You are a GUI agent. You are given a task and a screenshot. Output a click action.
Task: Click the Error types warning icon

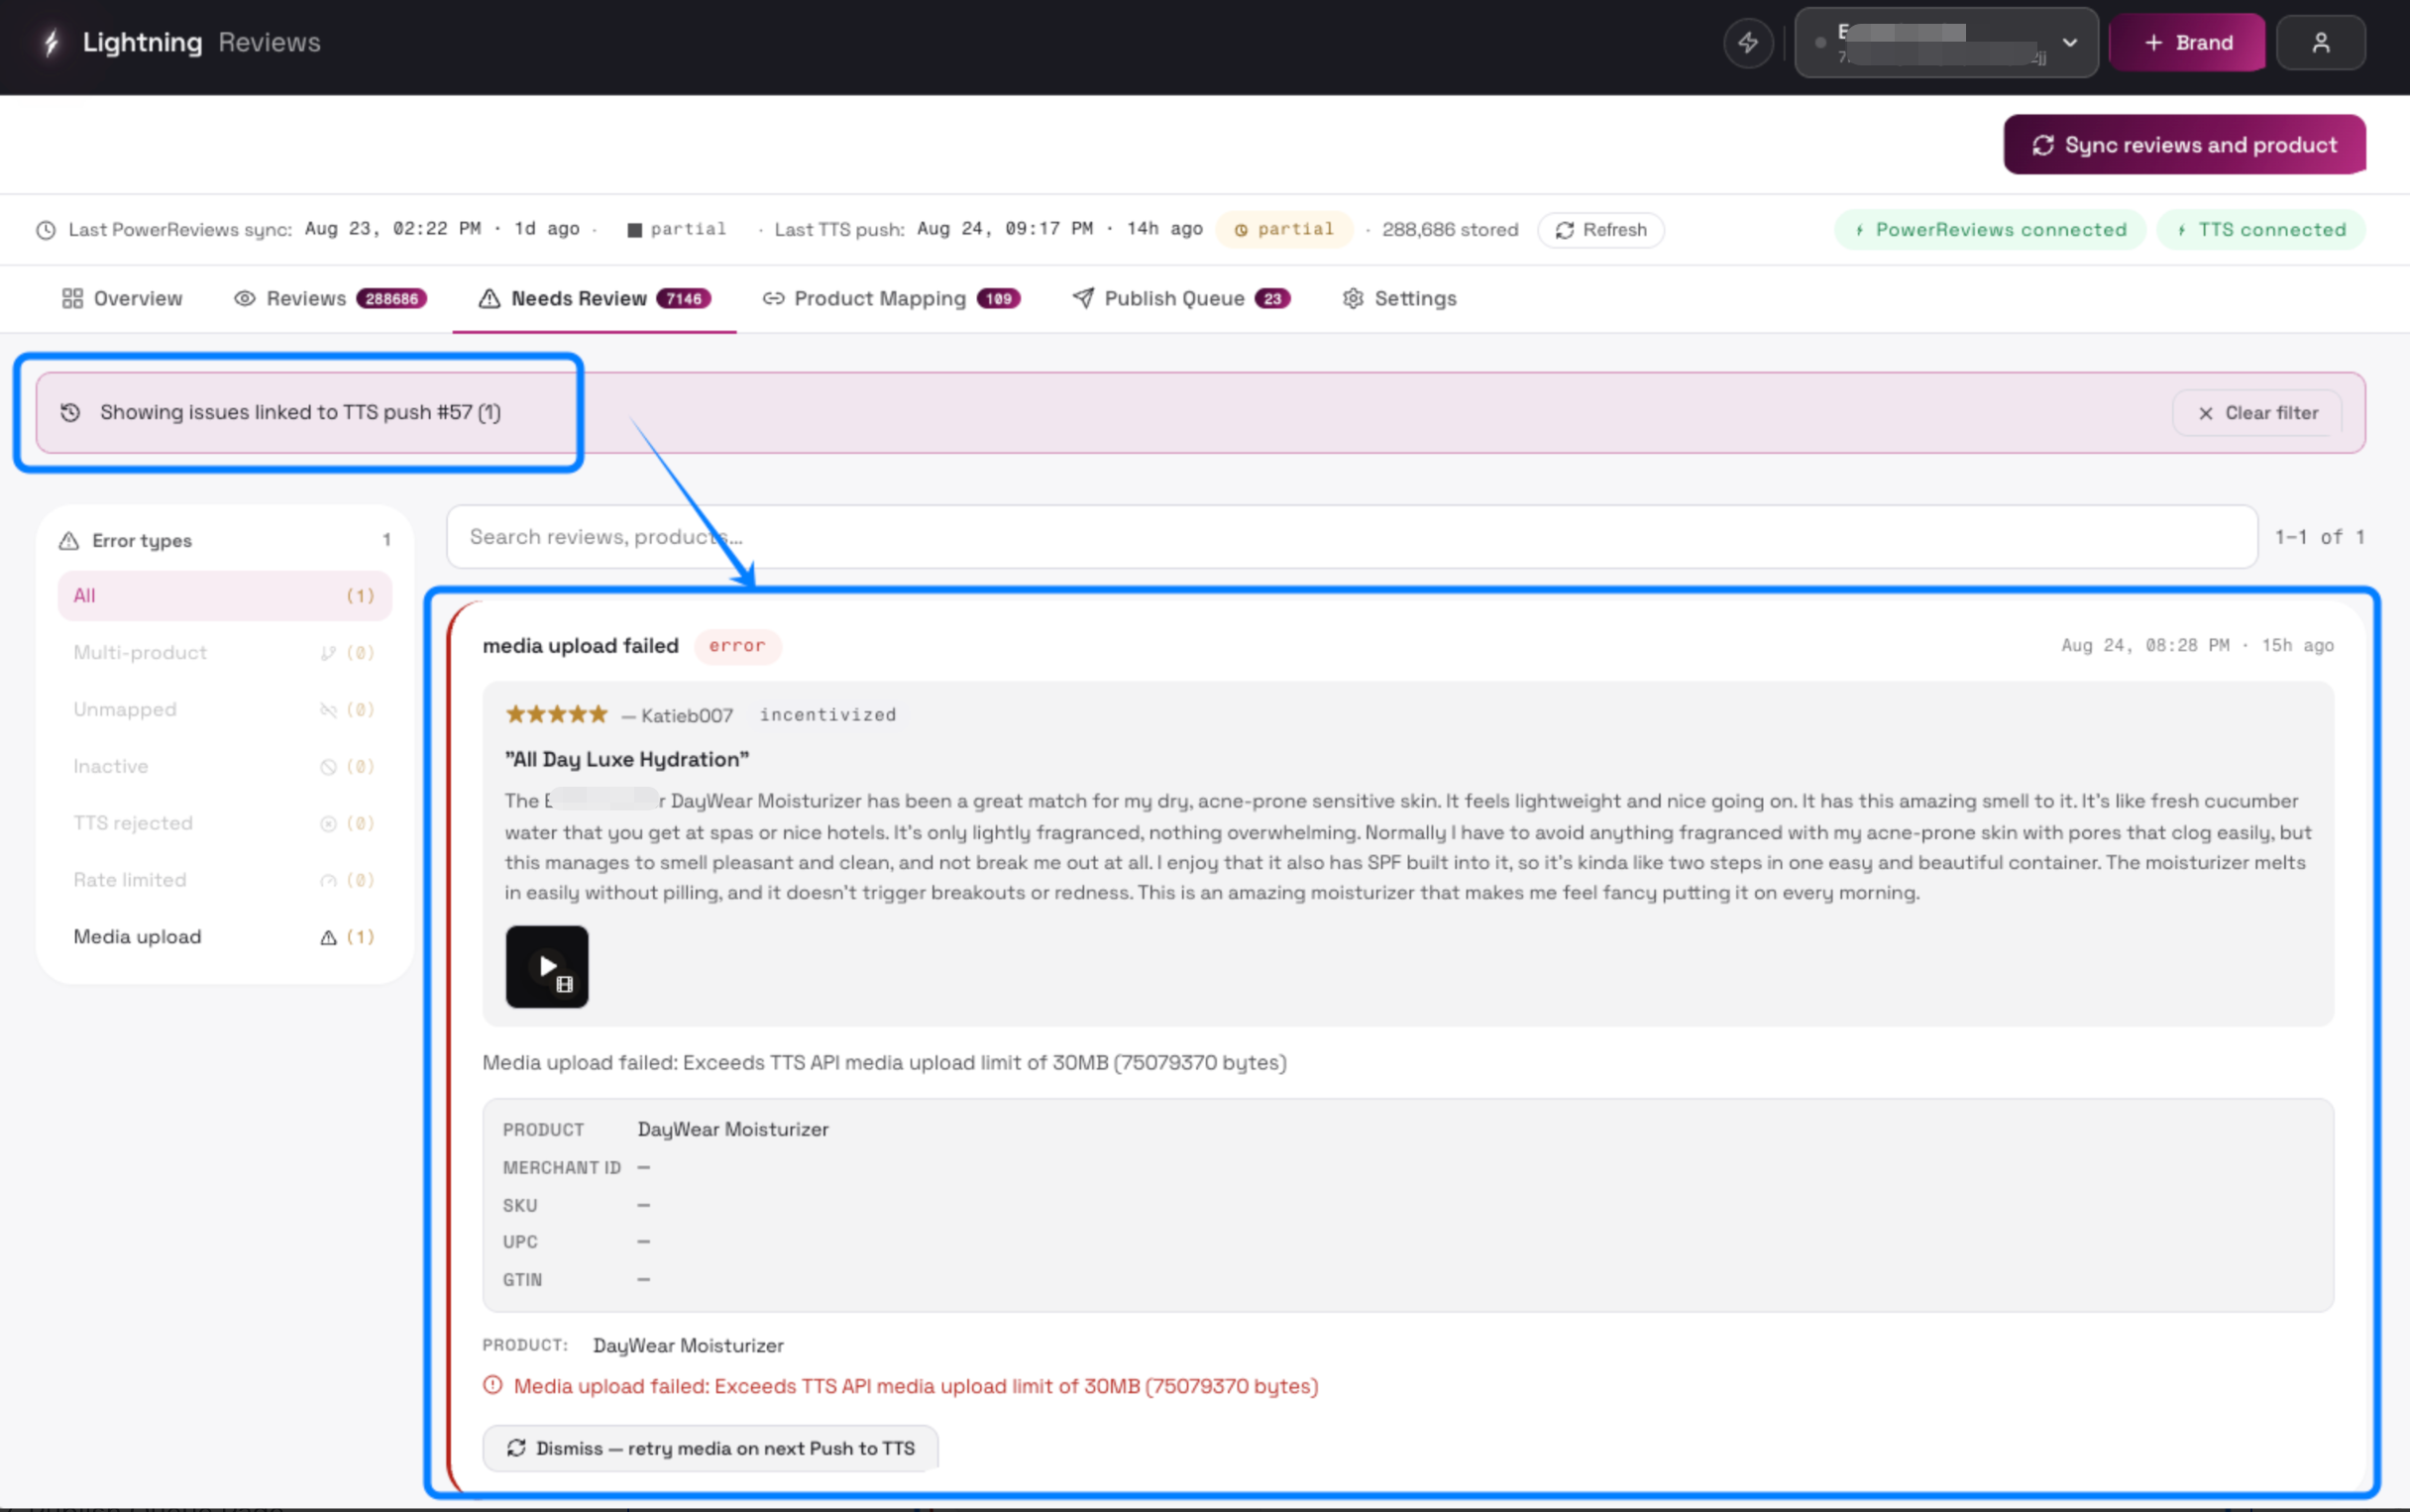tap(69, 541)
